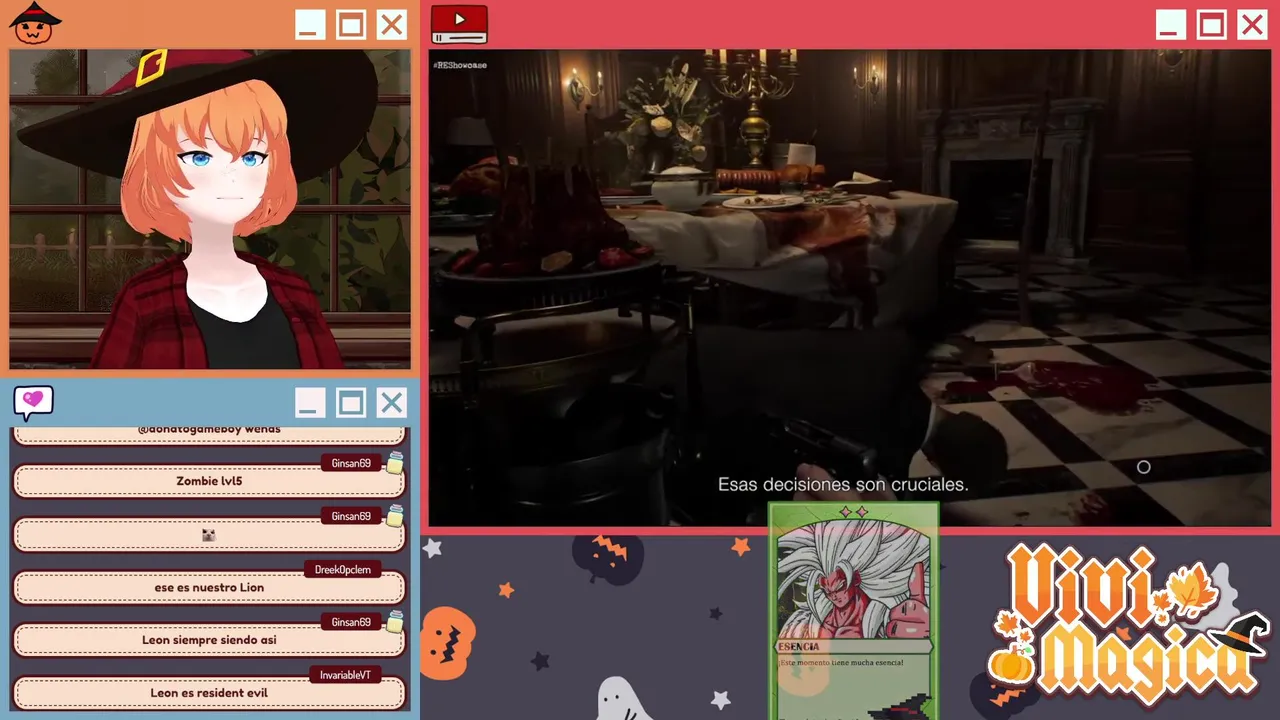The height and width of the screenshot is (720, 1280).
Task: Click the pumpkin icon in the avatar window title bar
Action: click(x=35, y=22)
